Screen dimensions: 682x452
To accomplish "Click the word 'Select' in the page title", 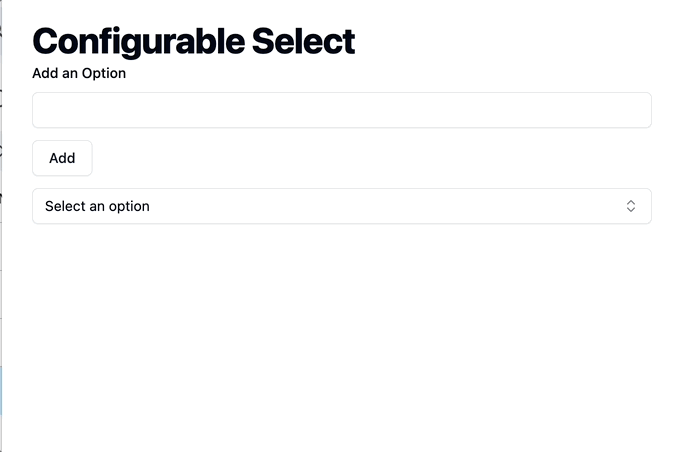I will tap(303, 41).
